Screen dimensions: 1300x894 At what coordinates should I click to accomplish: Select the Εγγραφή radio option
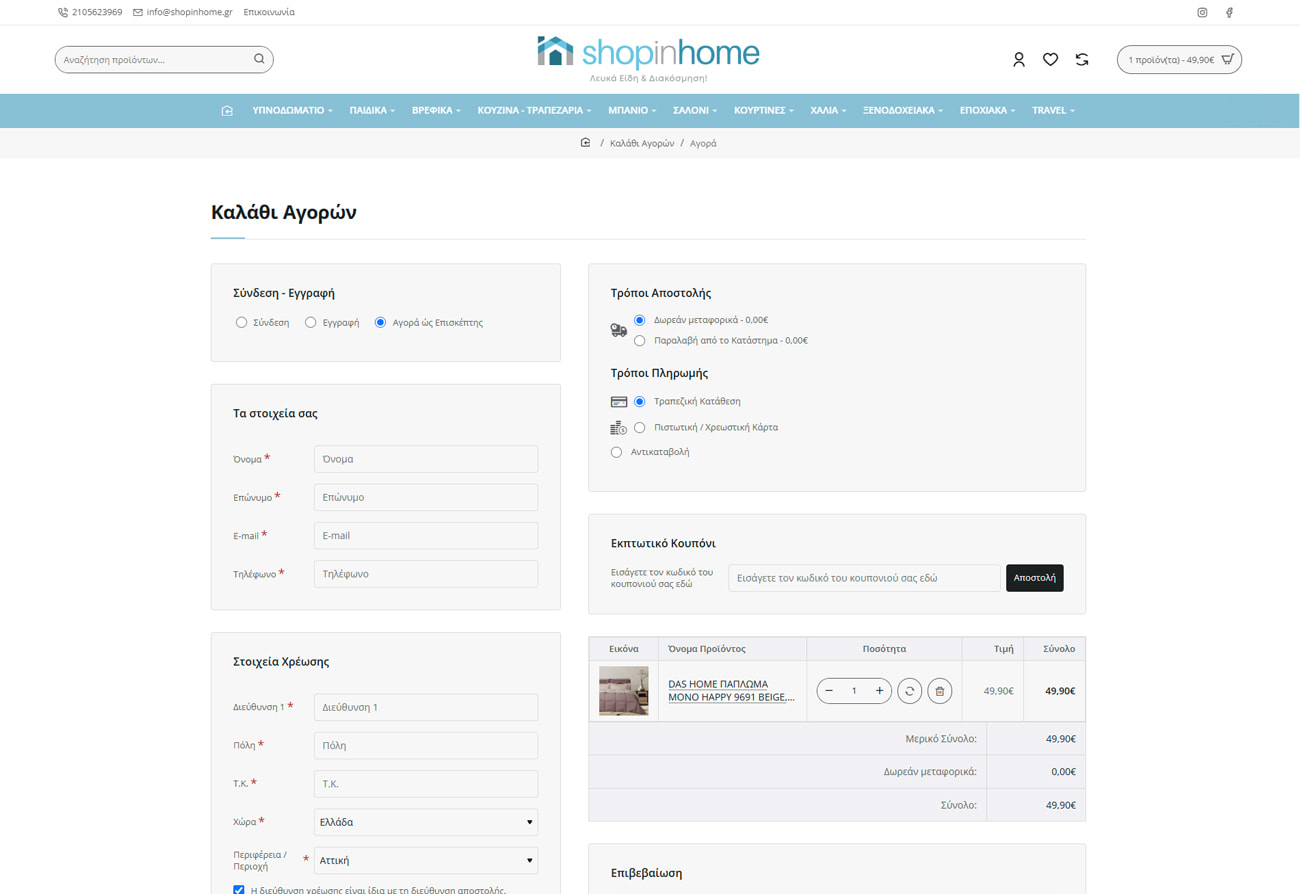tap(311, 323)
